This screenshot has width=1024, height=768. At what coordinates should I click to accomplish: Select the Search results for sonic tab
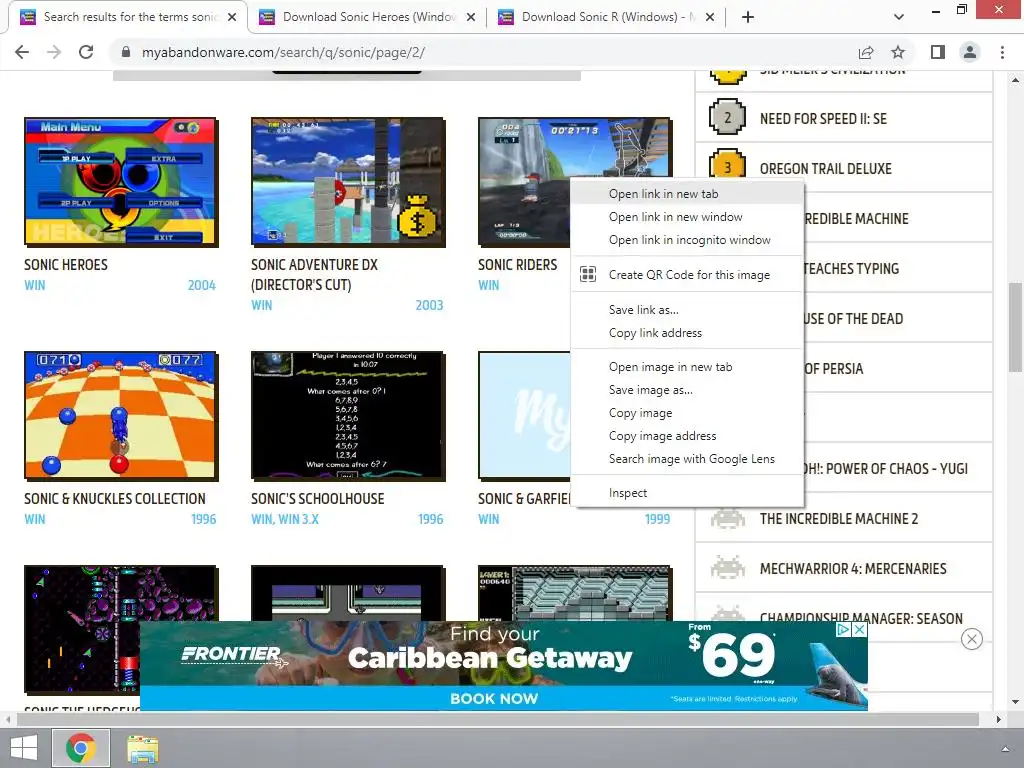pyautogui.click(x=128, y=17)
